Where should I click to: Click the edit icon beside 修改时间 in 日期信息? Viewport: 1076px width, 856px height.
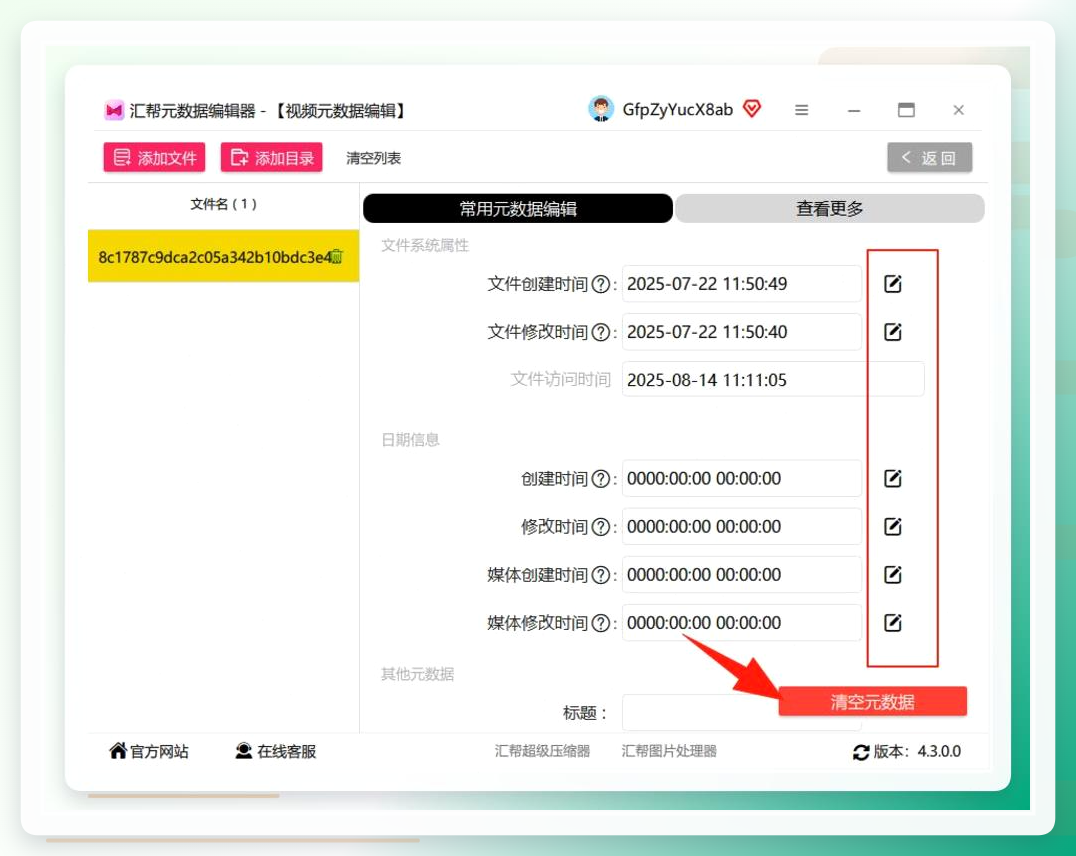[x=892, y=527]
